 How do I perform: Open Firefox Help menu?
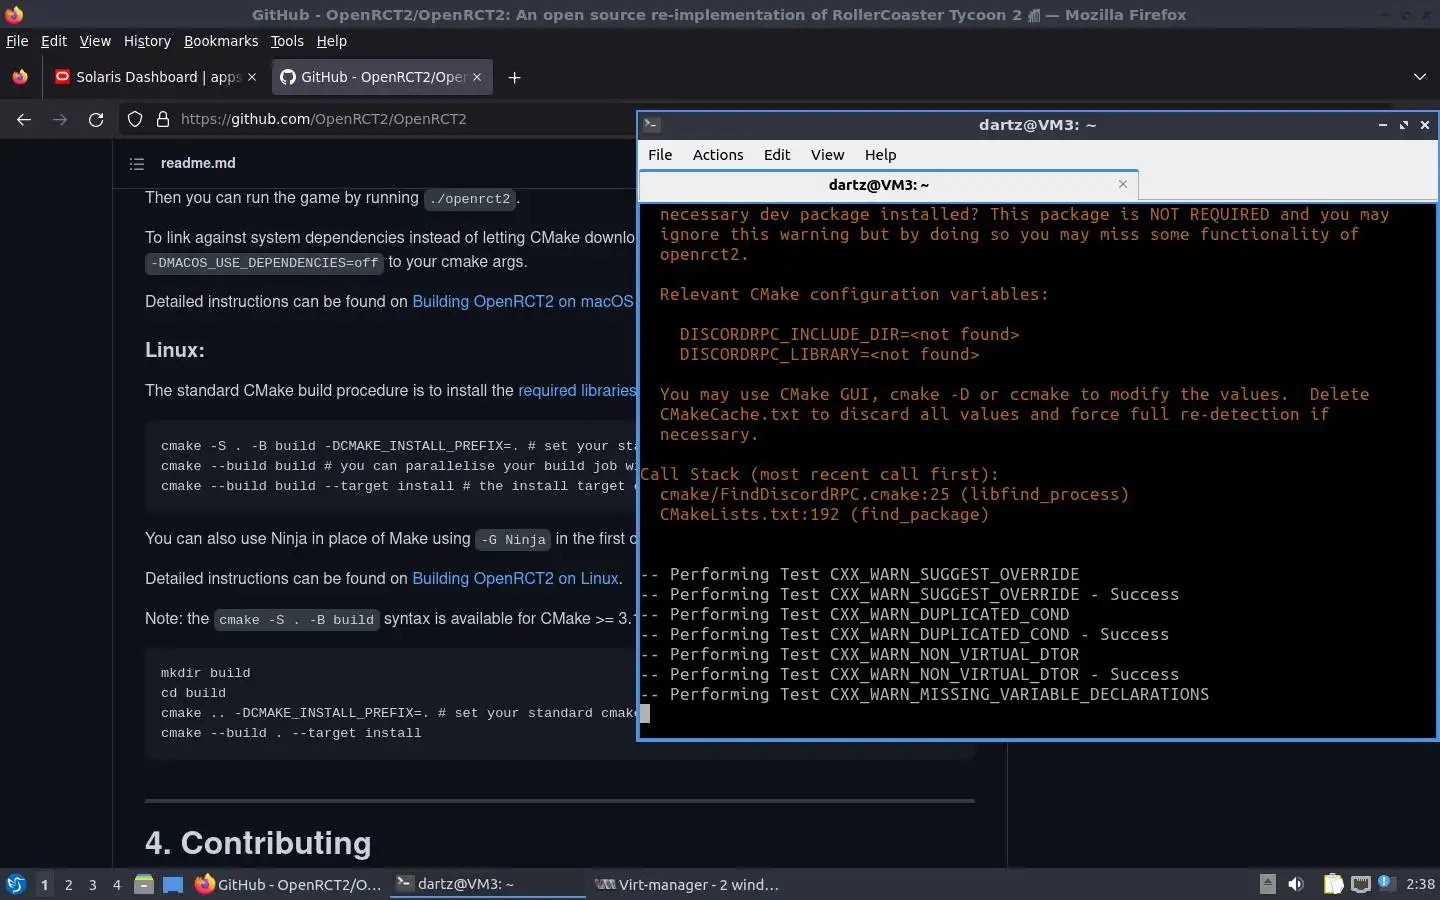point(331,41)
